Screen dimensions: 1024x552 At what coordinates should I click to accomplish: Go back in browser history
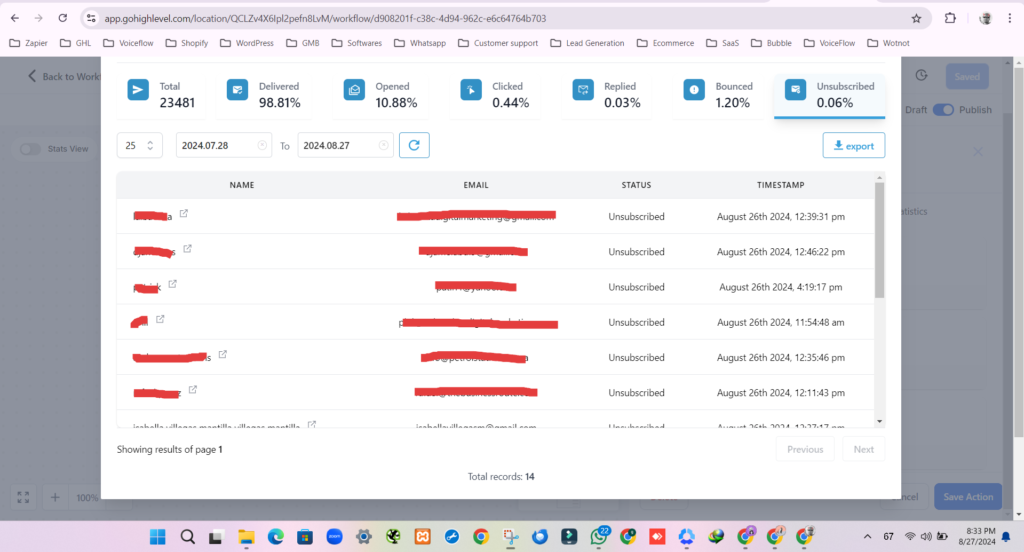click(14, 18)
